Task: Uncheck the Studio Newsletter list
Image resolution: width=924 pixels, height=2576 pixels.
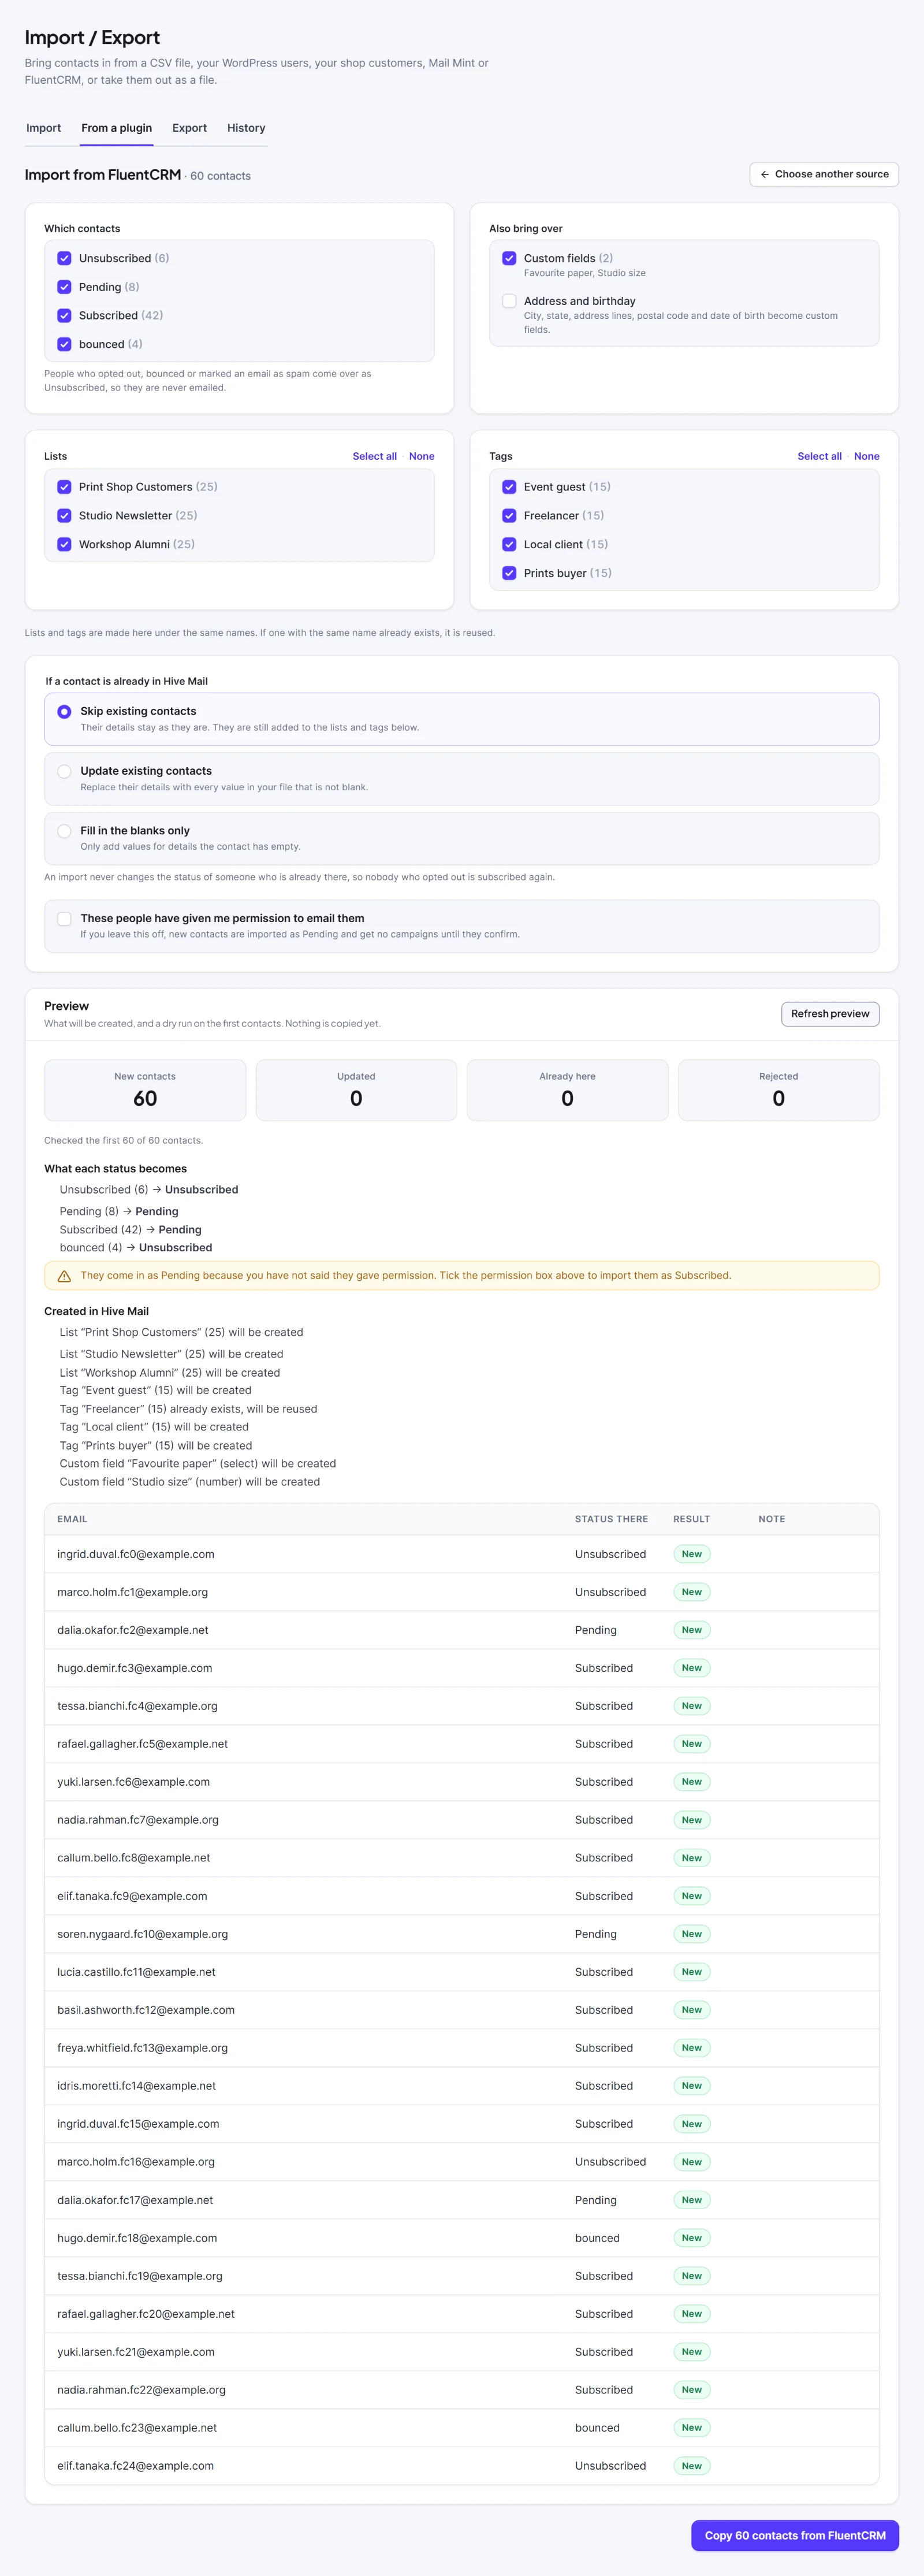Action: 64,516
